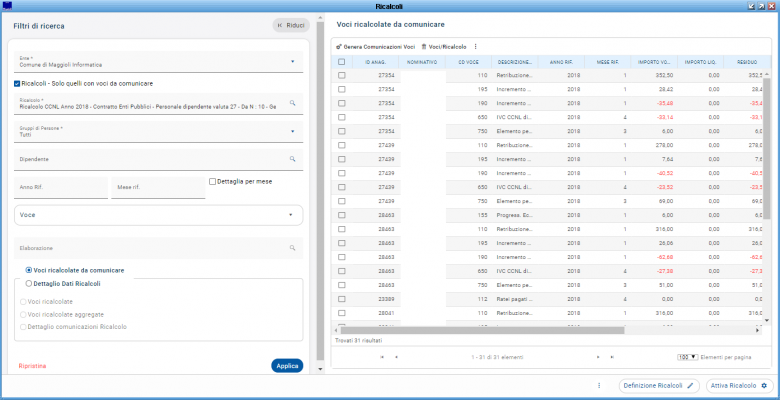780x400 pixels.
Task: Click the horizontal scrollbar of the table
Action: pos(482,330)
